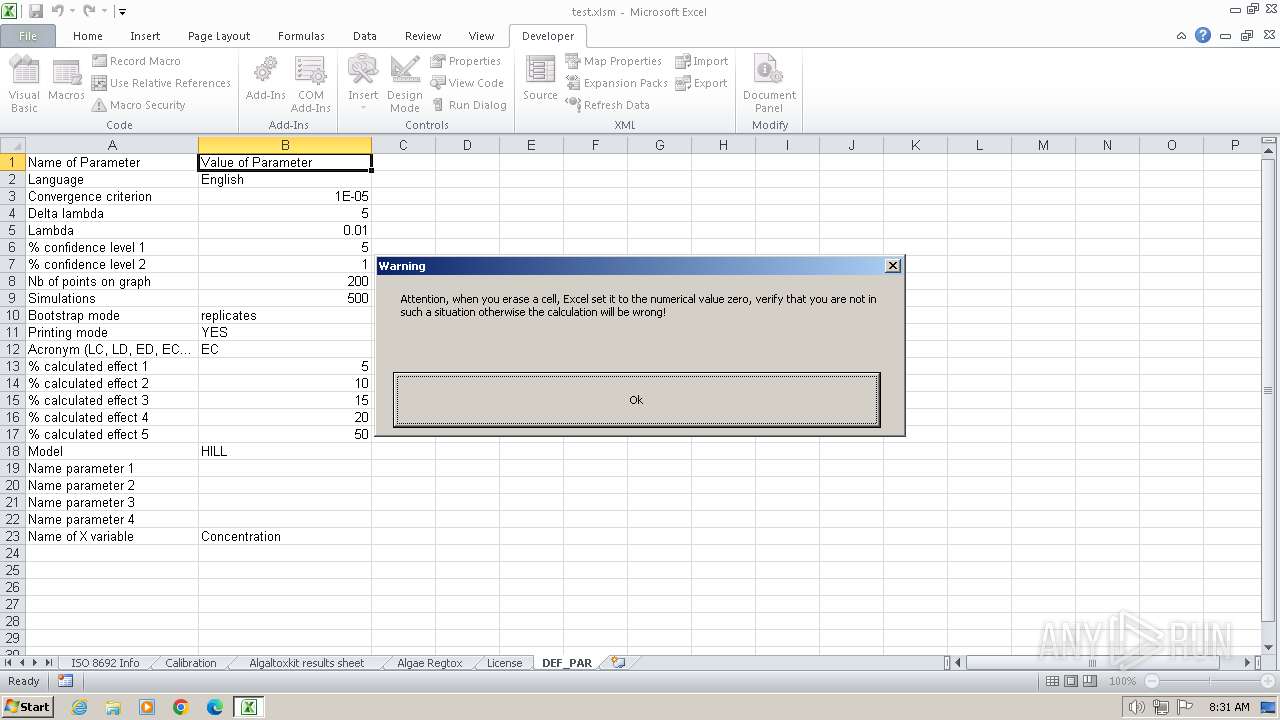This screenshot has width=1280, height=720.
Task: Open Macro Security settings
Action: point(139,105)
